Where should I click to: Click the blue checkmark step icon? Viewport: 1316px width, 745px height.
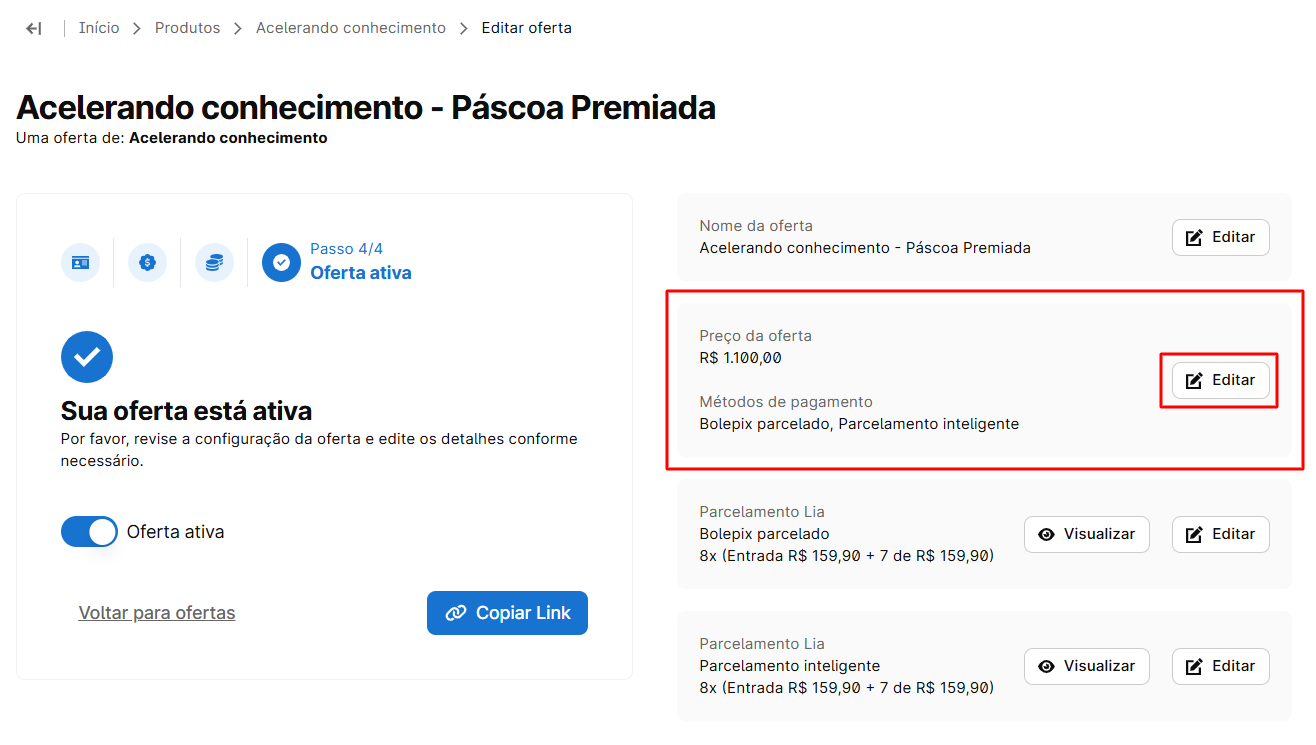click(x=281, y=262)
